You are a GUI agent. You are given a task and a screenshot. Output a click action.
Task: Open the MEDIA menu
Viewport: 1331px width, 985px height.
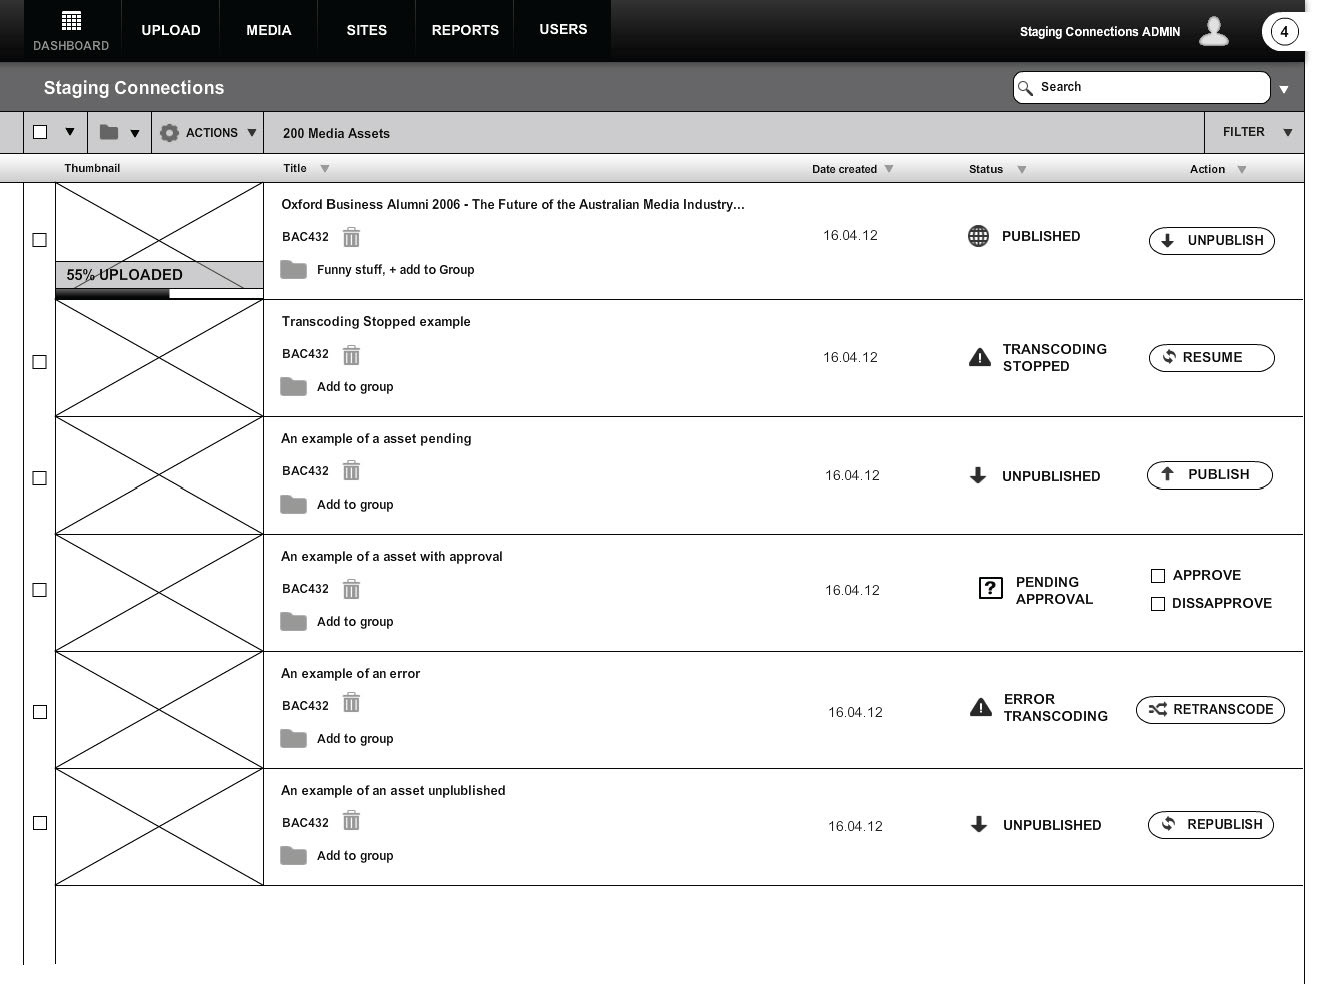tap(269, 30)
